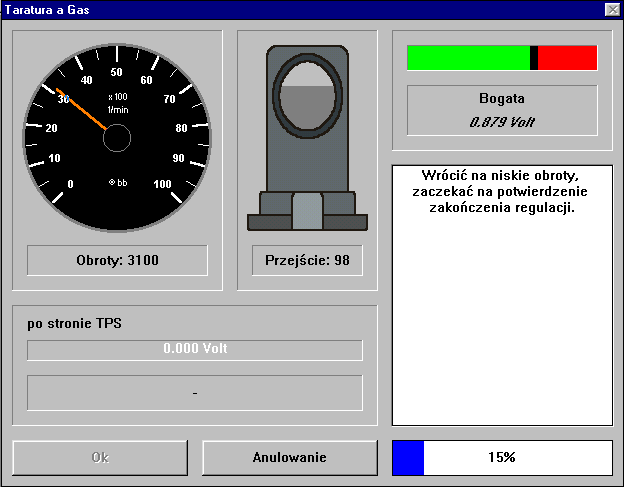Image resolution: width=624 pixels, height=487 pixels.
Task: Click the tachometer center hub circle
Action: 117,138
